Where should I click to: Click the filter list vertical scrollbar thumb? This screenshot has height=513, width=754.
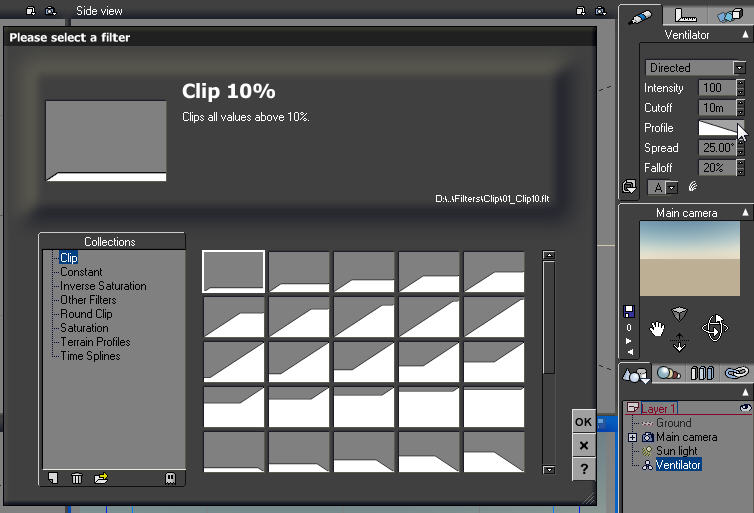549,317
